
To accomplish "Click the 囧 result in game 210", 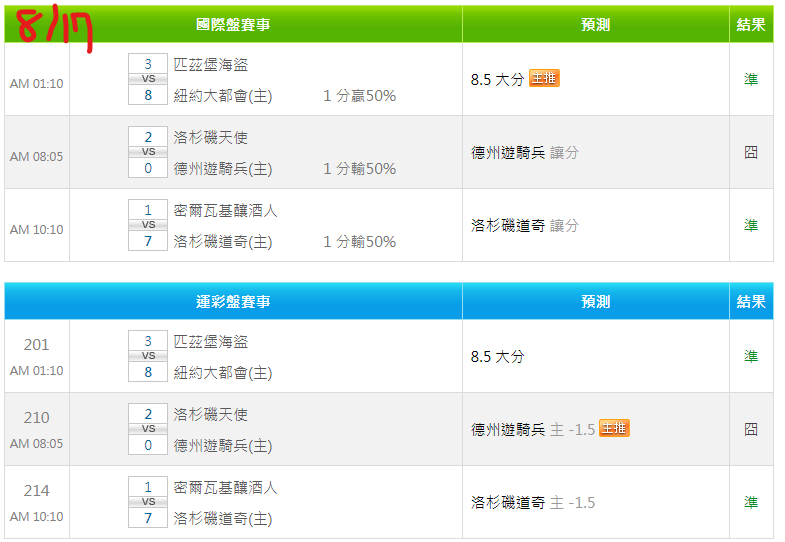I will coord(751,429).
